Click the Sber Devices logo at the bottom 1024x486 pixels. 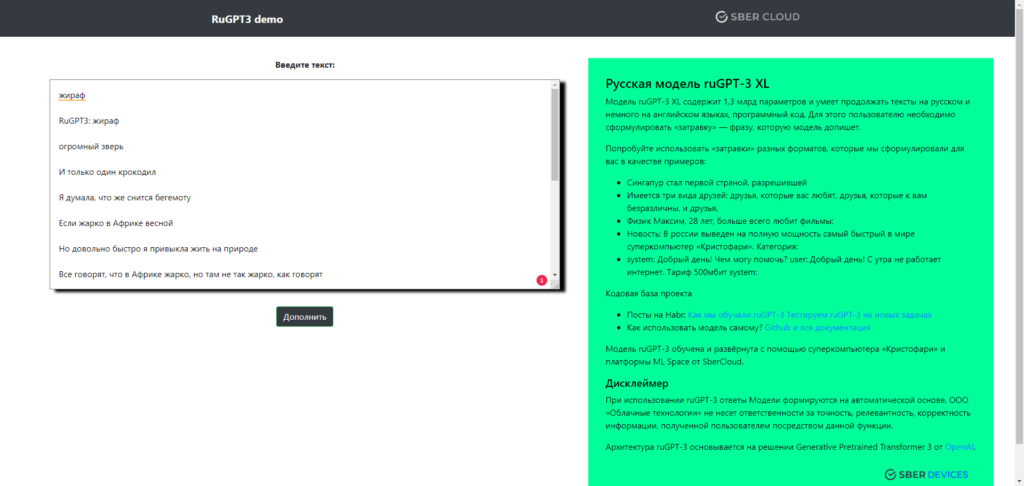pos(926,474)
